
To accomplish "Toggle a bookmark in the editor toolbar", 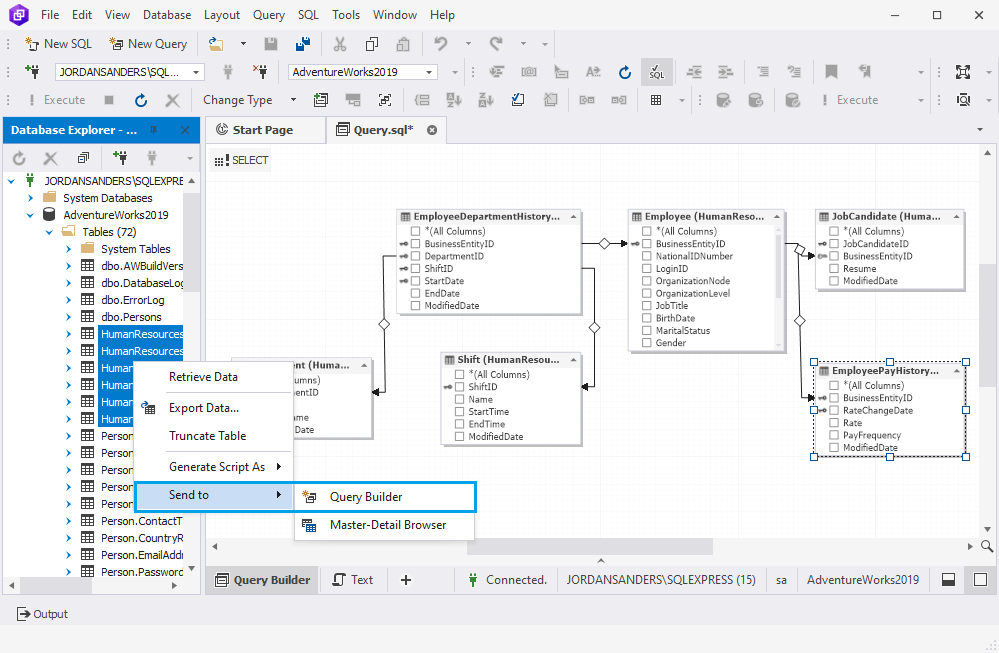I will click(x=833, y=72).
